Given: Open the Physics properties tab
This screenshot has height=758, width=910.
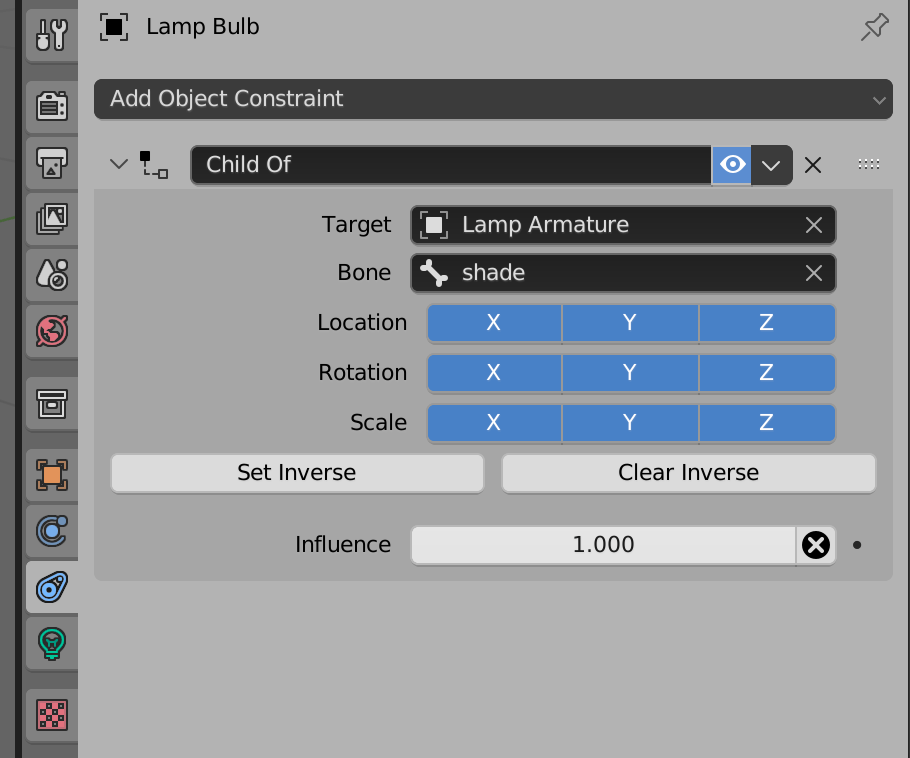Looking at the screenshot, I should [x=51, y=531].
